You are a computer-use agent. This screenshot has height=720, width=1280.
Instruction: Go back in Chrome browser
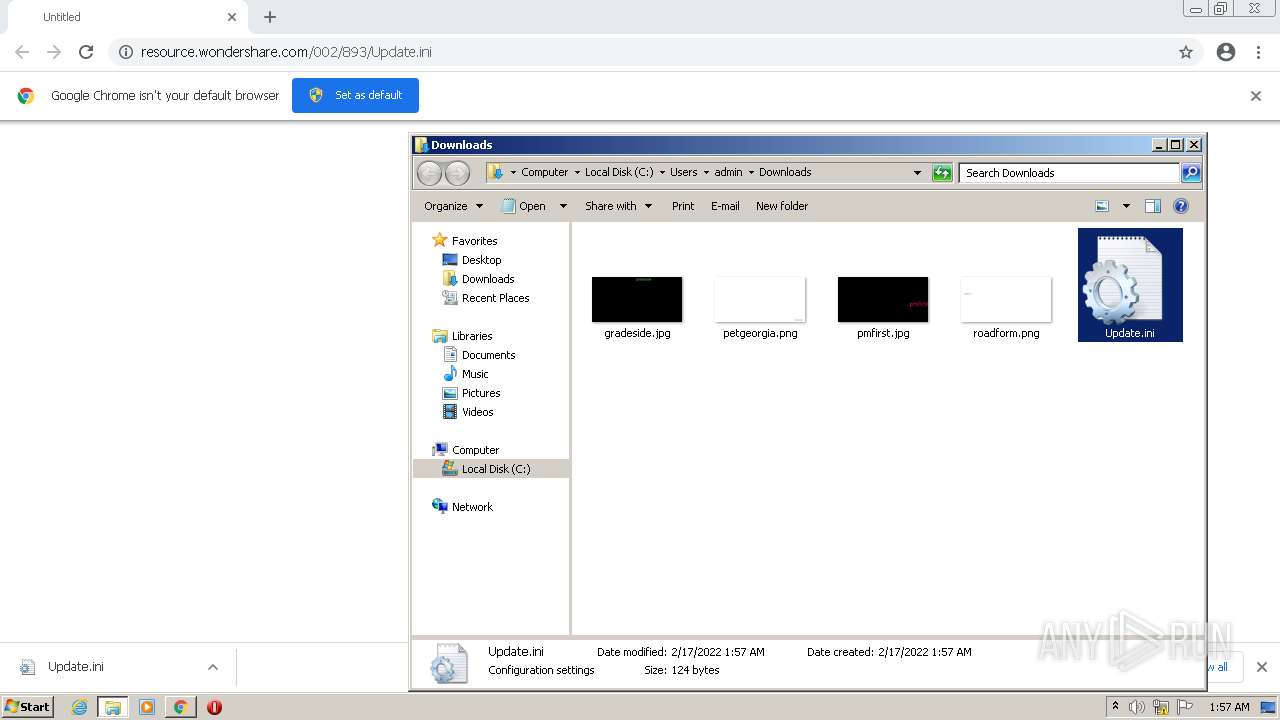[22, 52]
